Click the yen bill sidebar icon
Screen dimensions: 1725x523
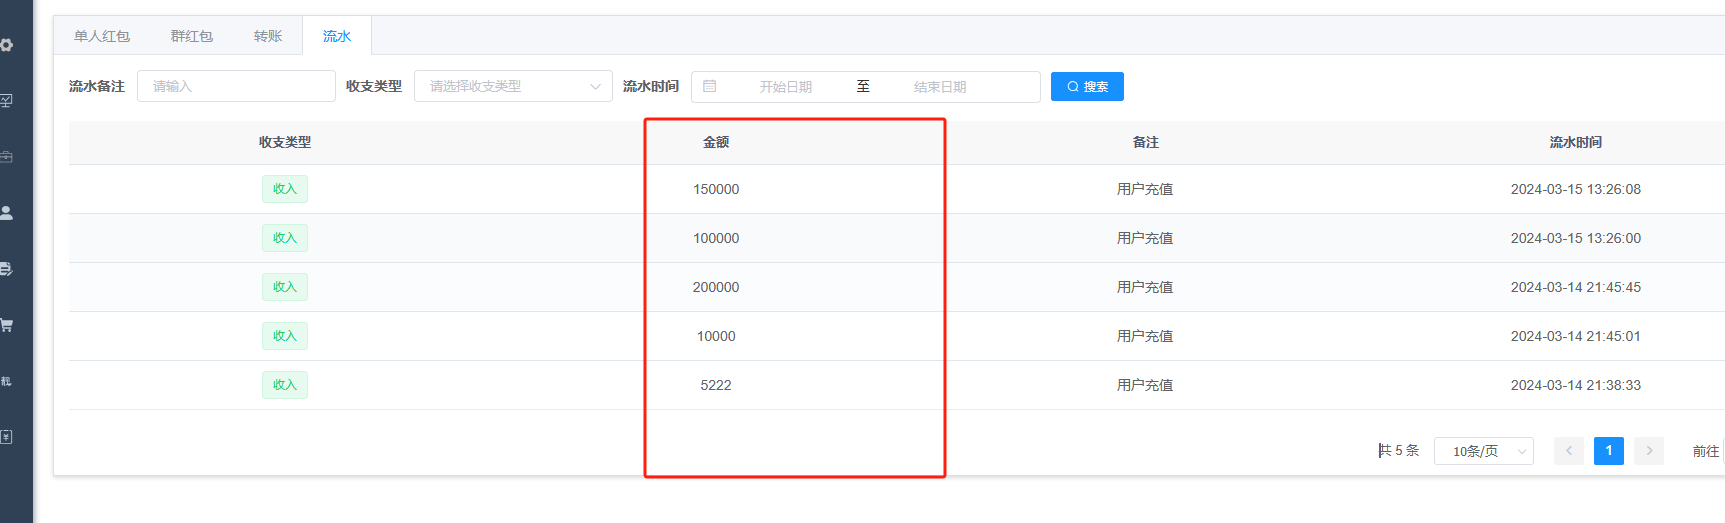pos(7,437)
